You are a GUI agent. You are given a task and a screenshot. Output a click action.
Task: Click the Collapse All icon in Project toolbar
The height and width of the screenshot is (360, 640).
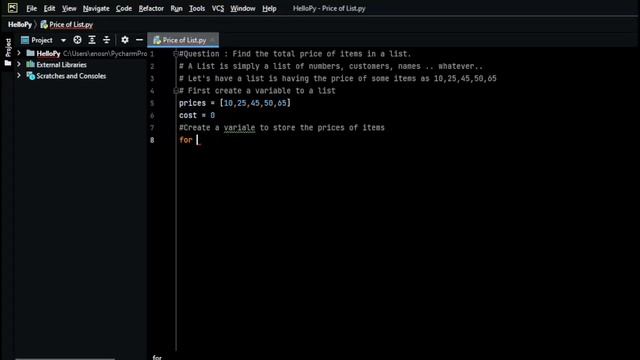pyautogui.click(x=107, y=40)
